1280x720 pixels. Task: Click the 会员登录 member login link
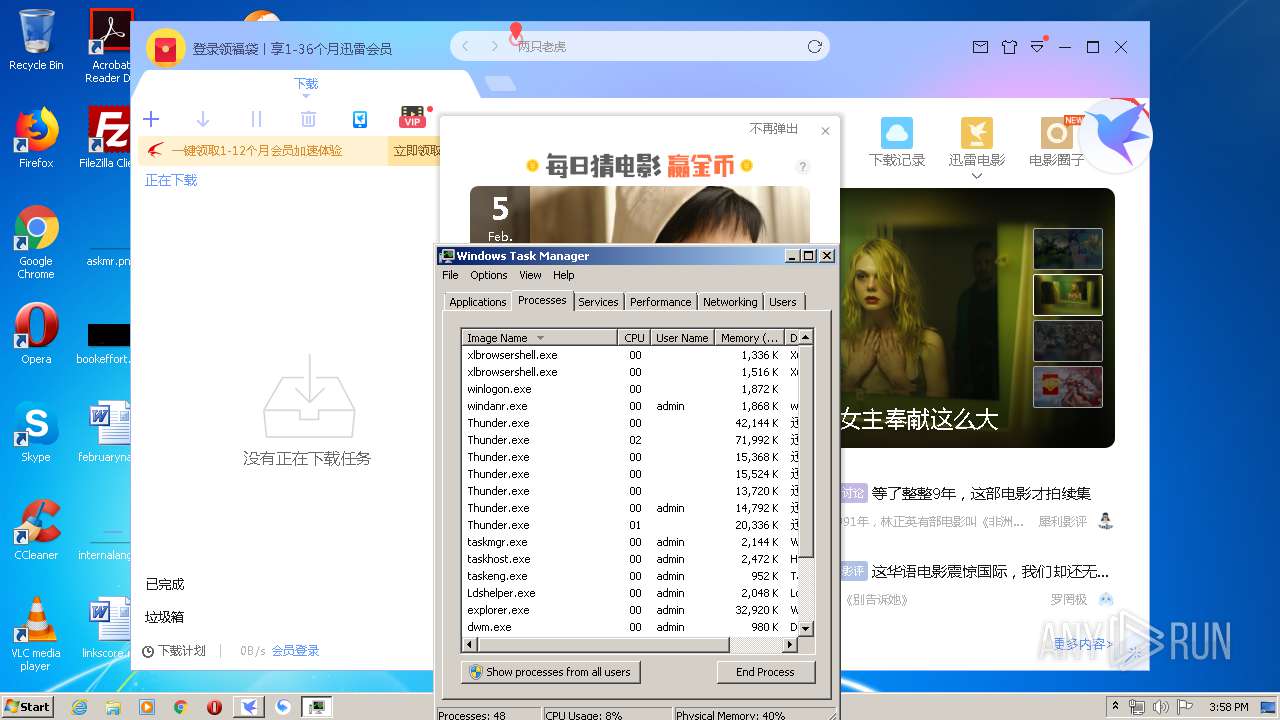point(296,651)
